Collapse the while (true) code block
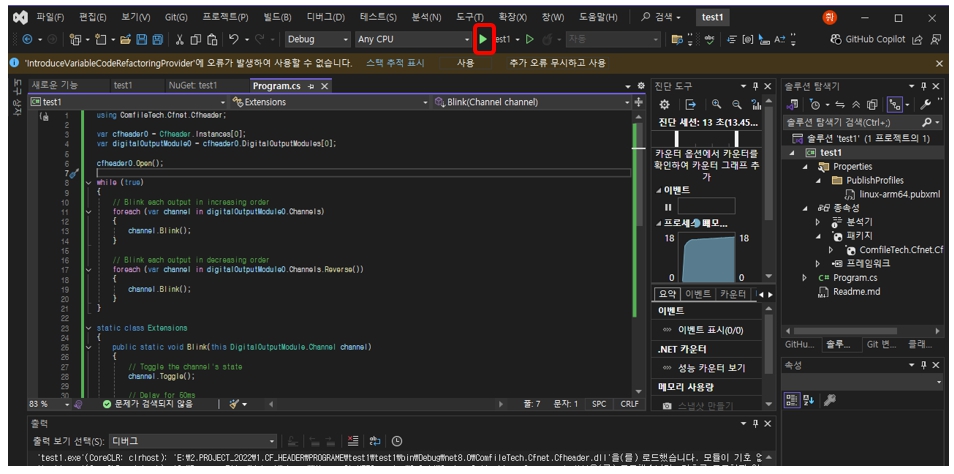954x474 pixels. click(88, 183)
